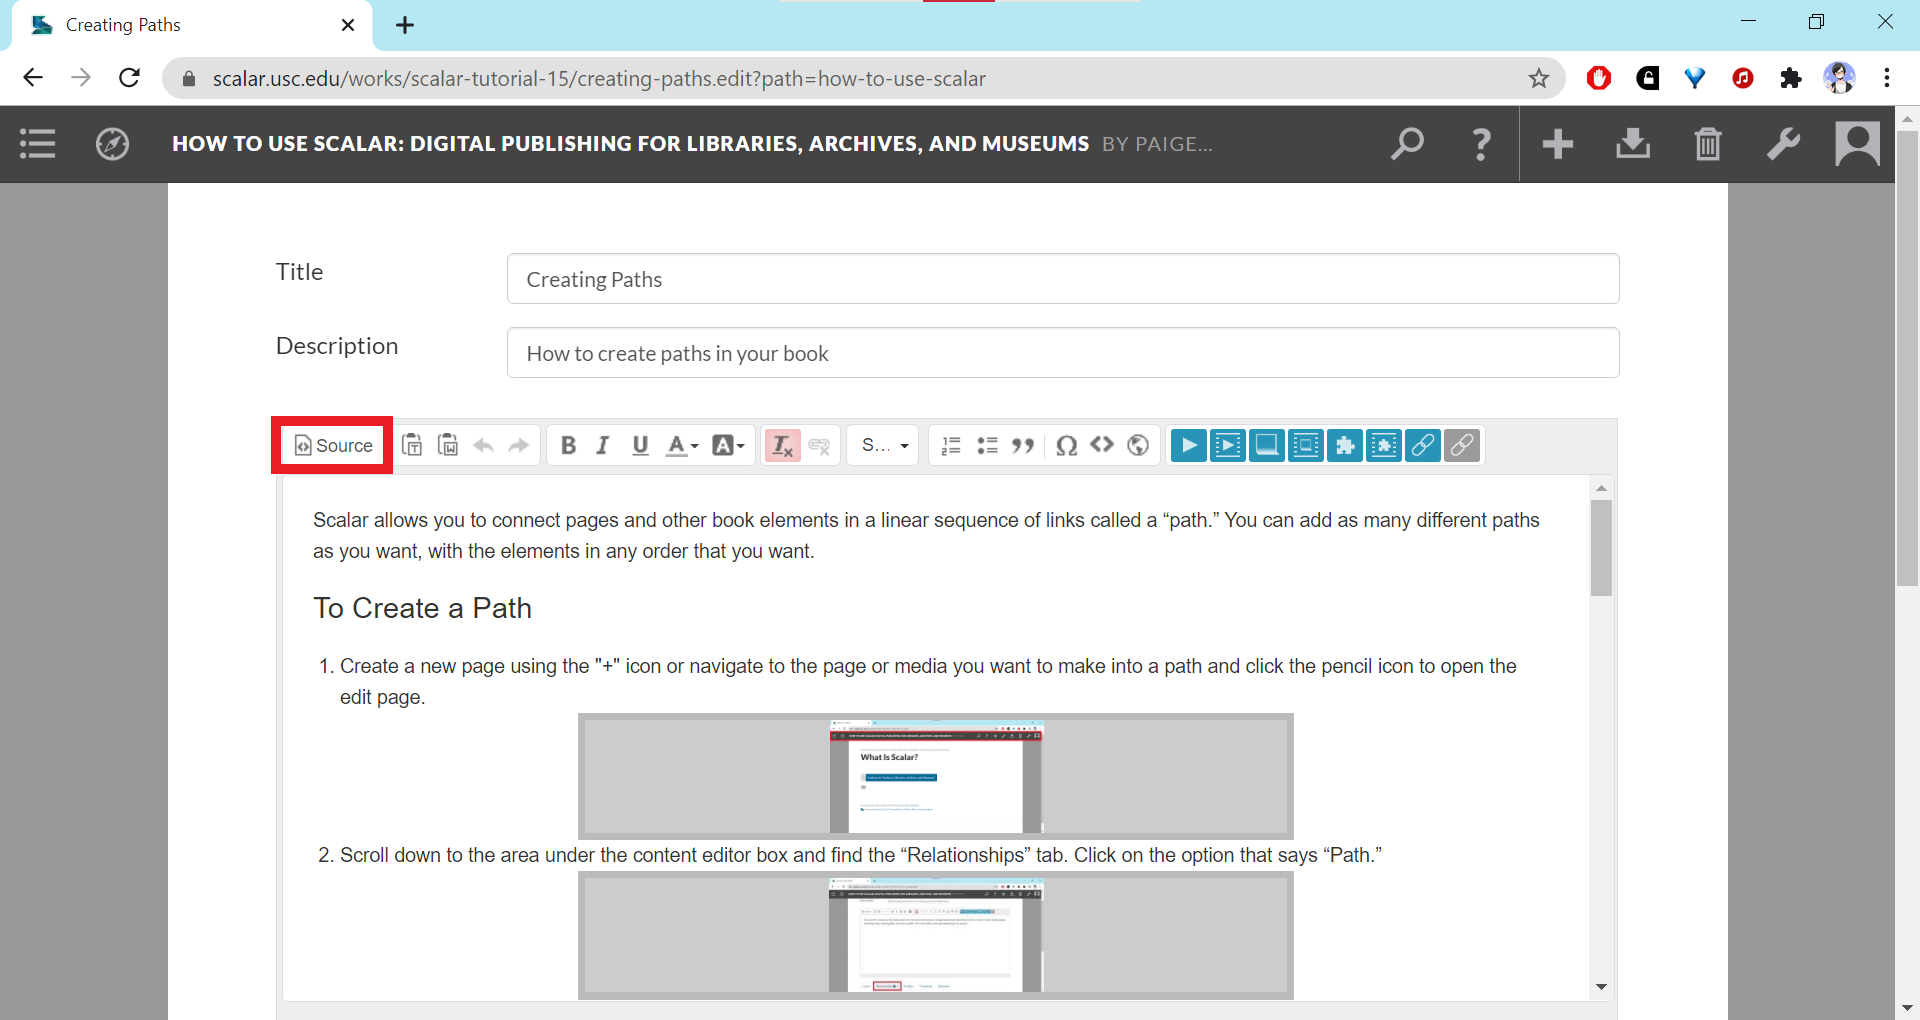Click the editor content scrollbar thumb
The height and width of the screenshot is (1020, 1920).
tap(1601, 548)
